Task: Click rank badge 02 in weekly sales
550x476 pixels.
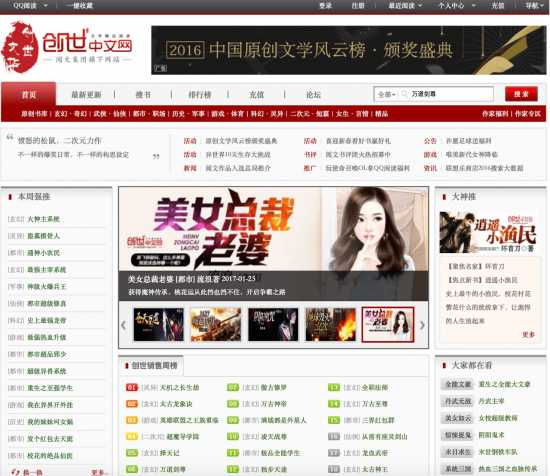Action: coord(132,404)
